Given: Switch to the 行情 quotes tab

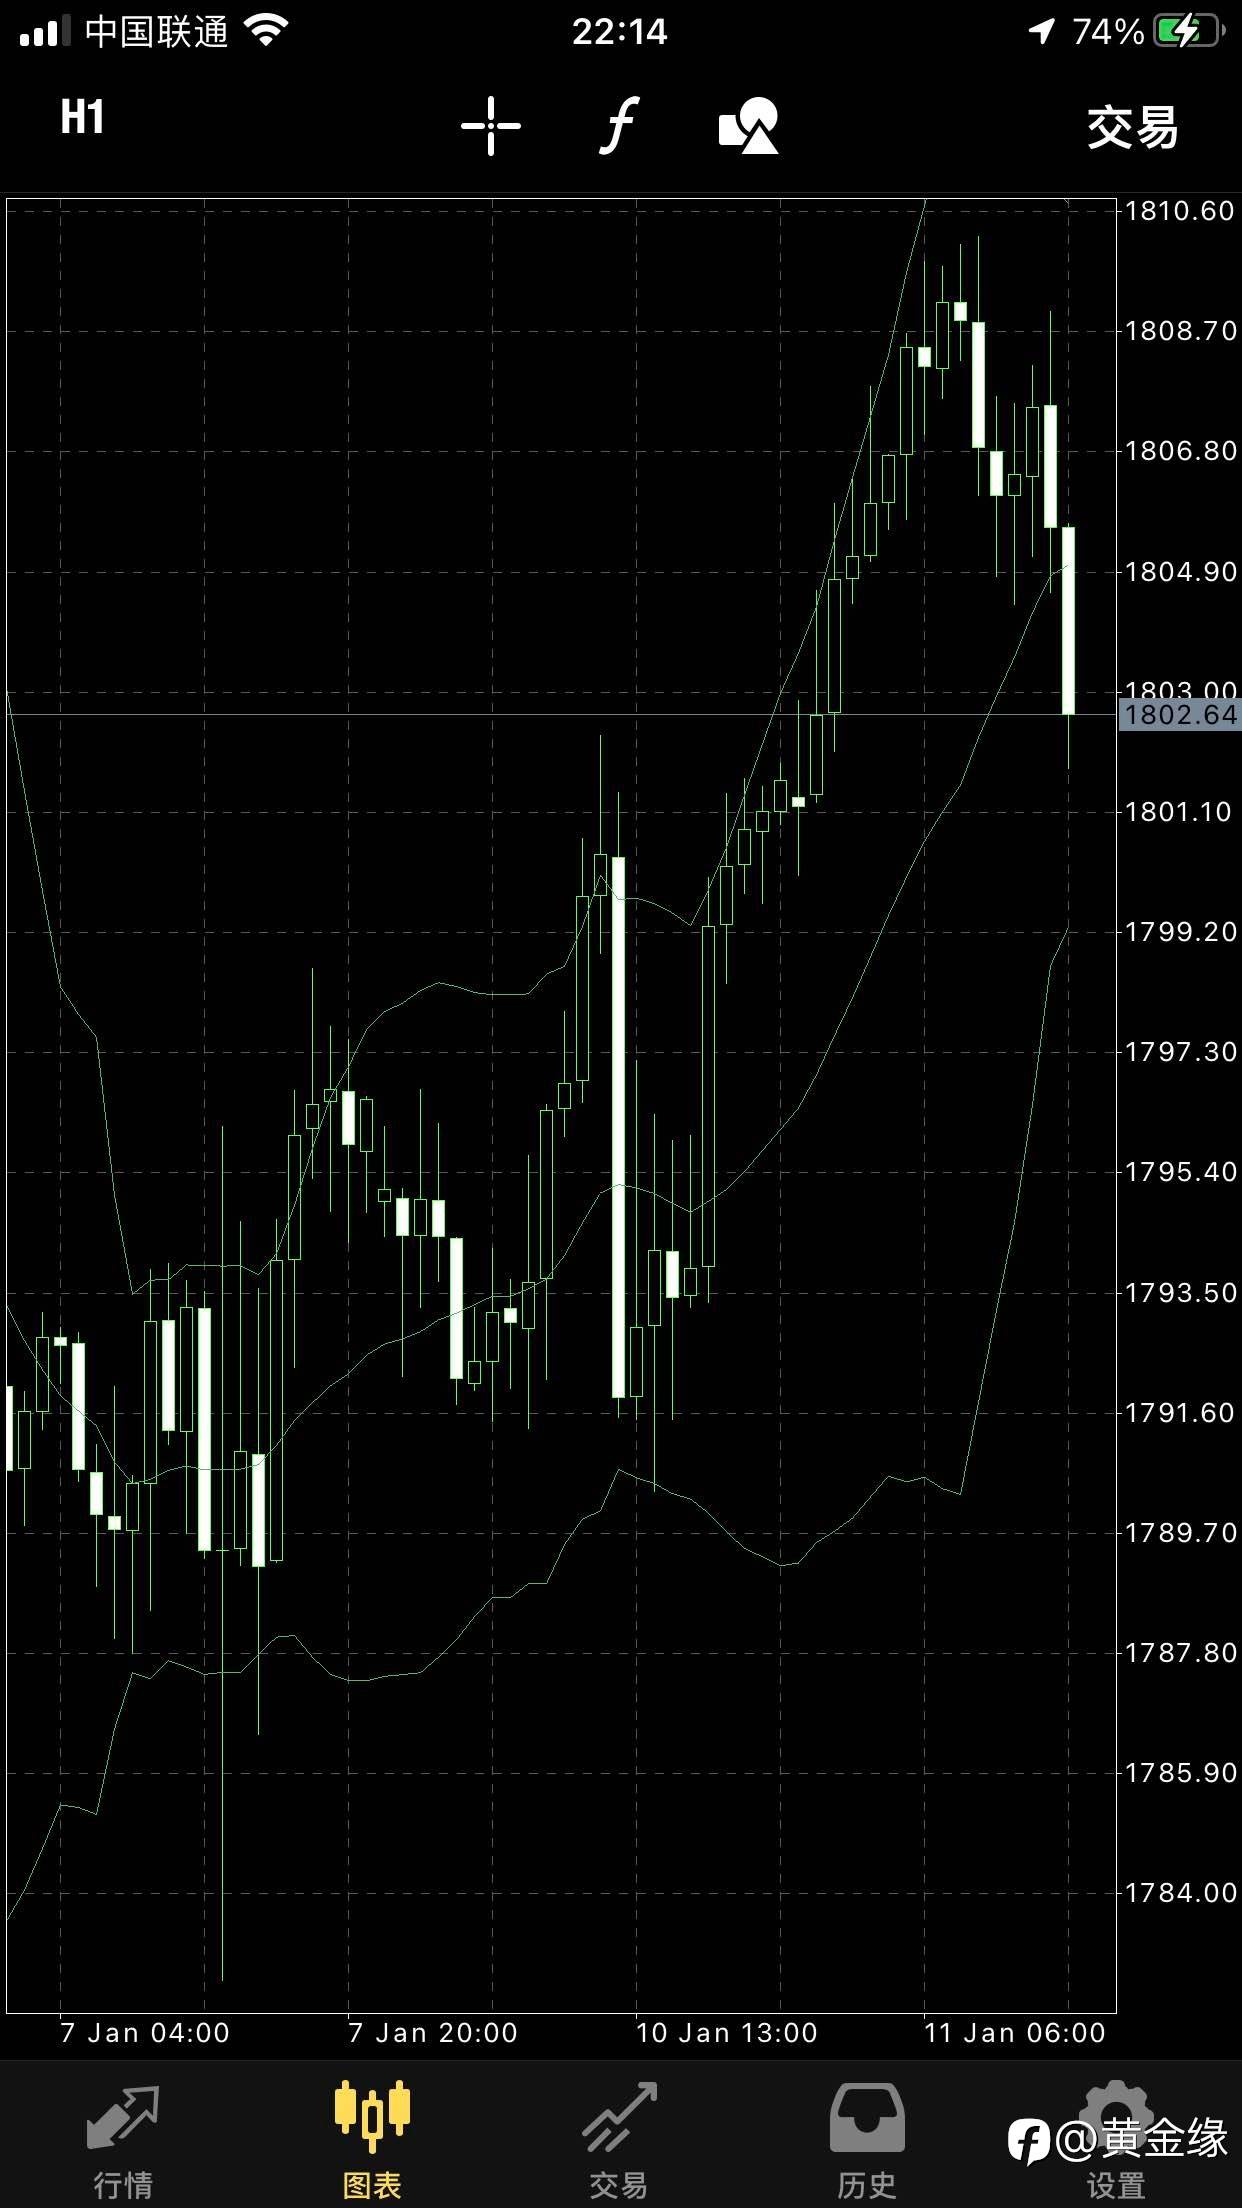Looking at the screenshot, I should 123,2142.
